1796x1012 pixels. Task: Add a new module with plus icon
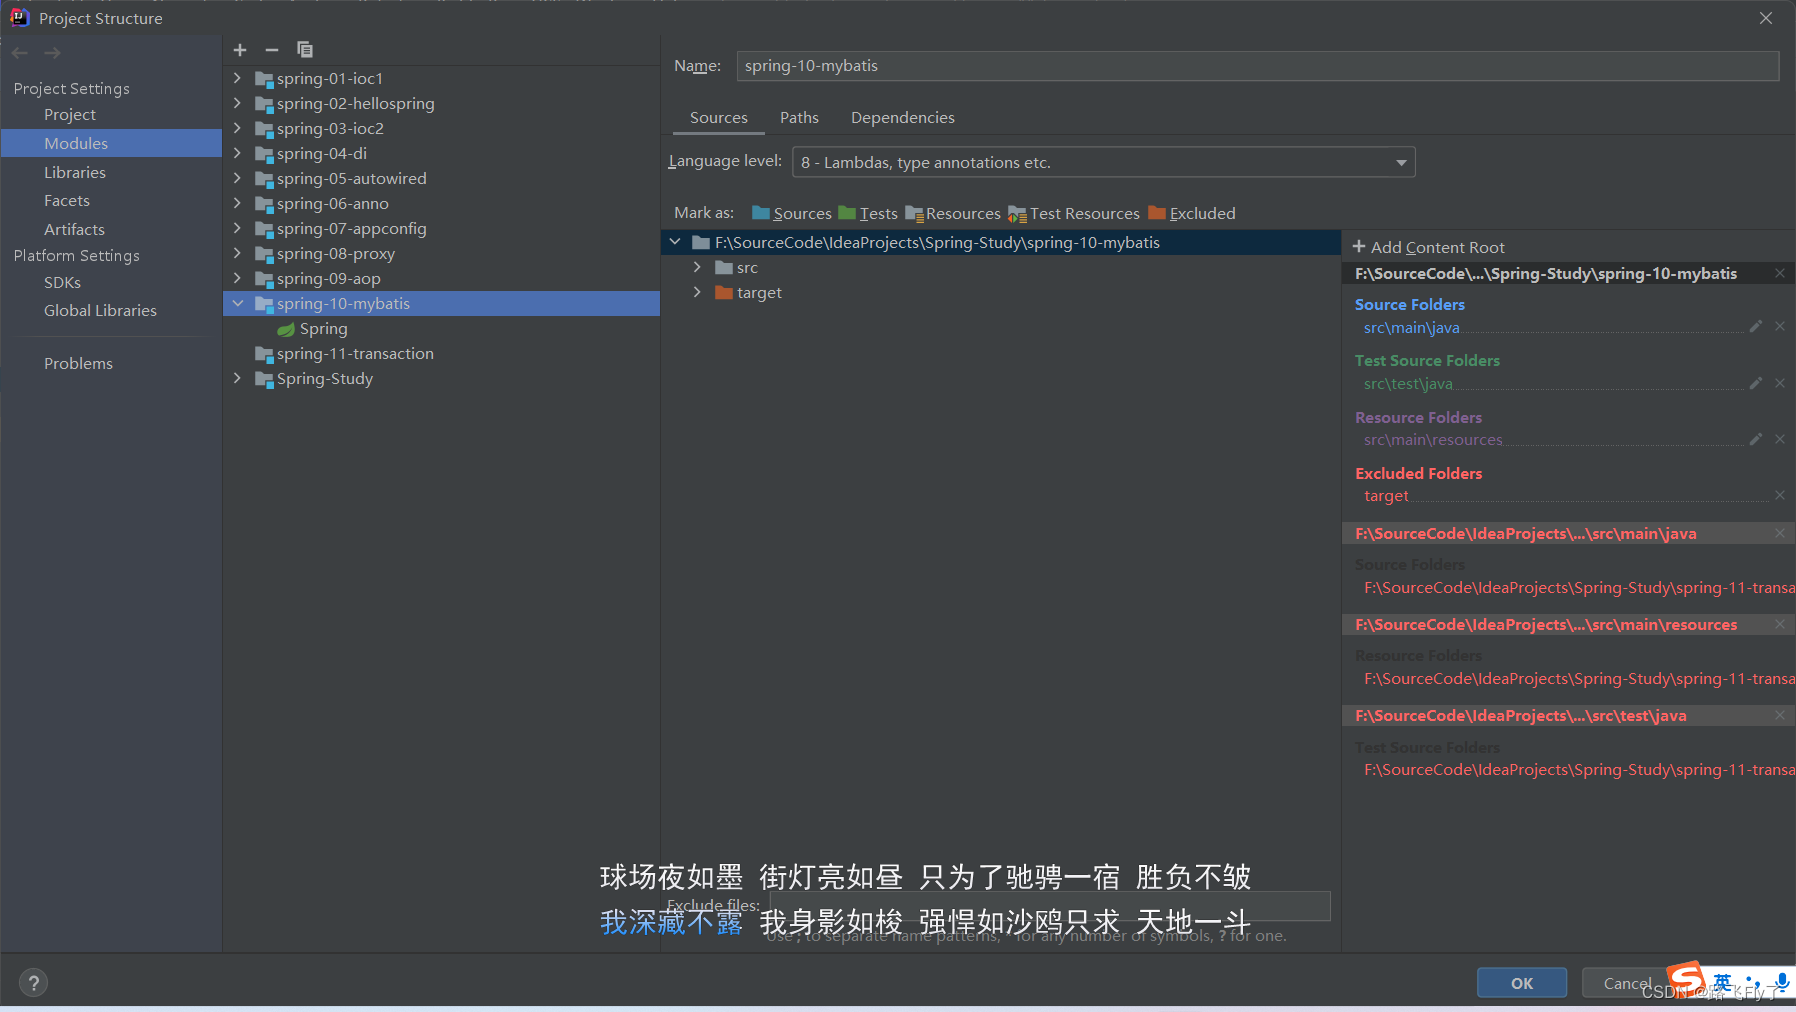240,50
